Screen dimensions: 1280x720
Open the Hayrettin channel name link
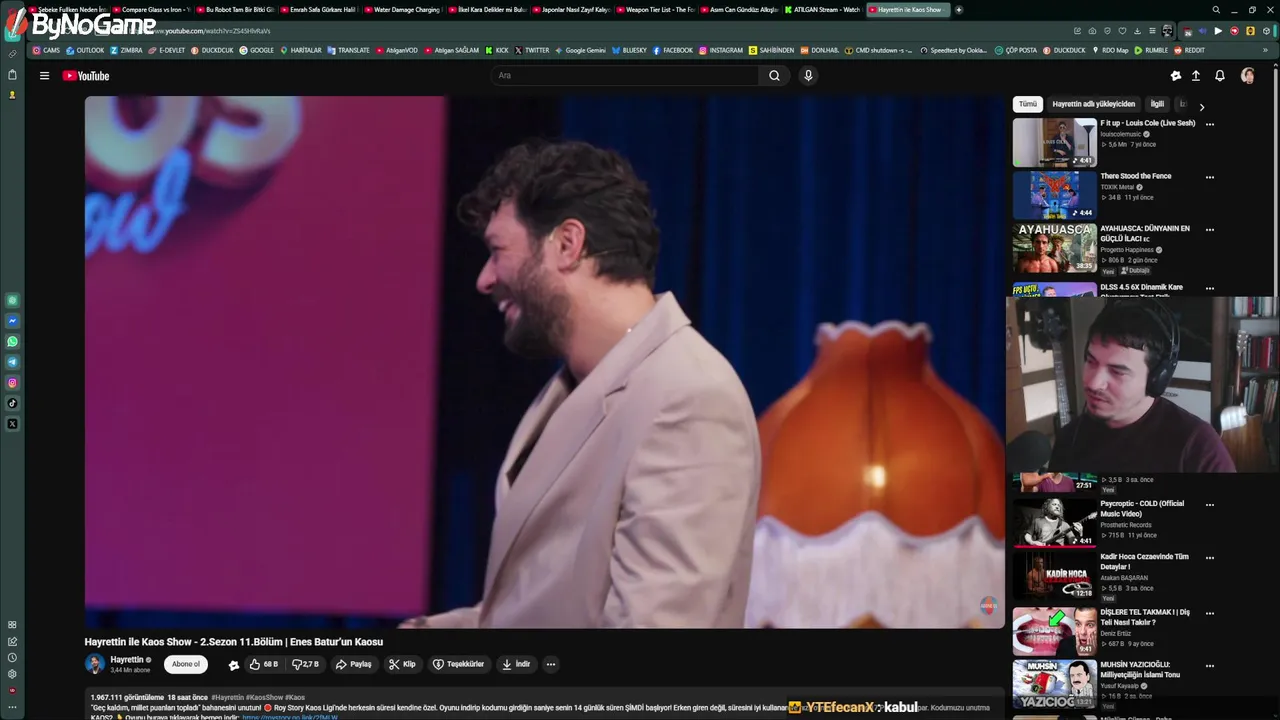coord(127,660)
